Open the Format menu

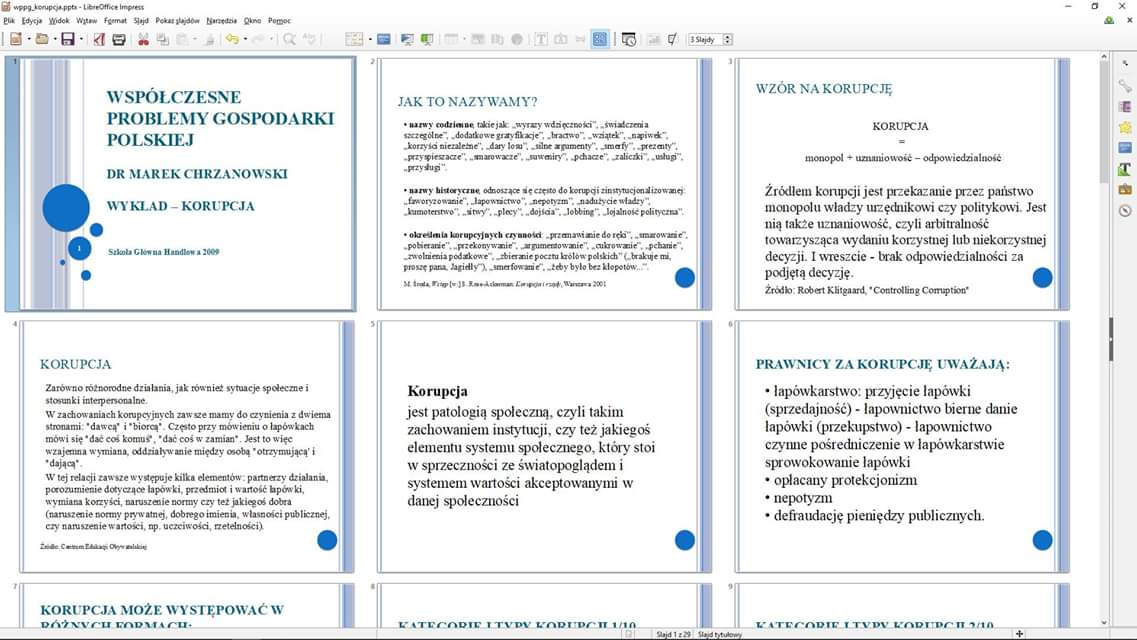click(x=115, y=20)
